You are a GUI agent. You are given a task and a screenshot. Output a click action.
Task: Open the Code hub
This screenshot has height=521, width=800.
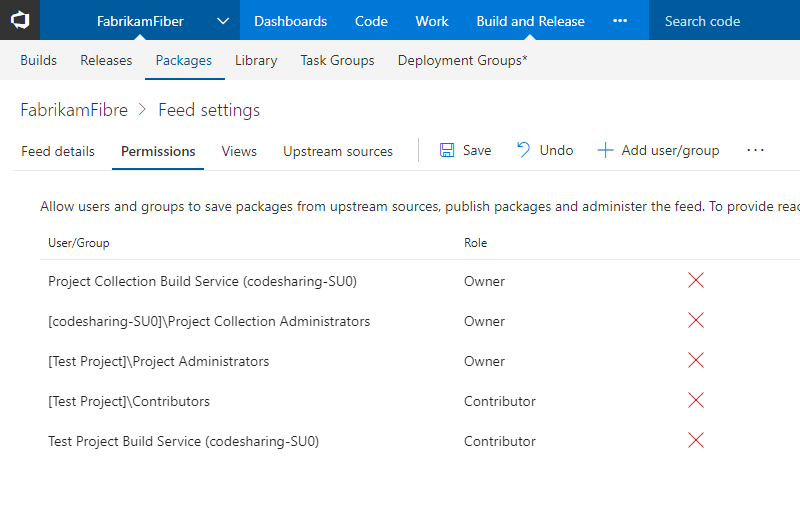(371, 21)
